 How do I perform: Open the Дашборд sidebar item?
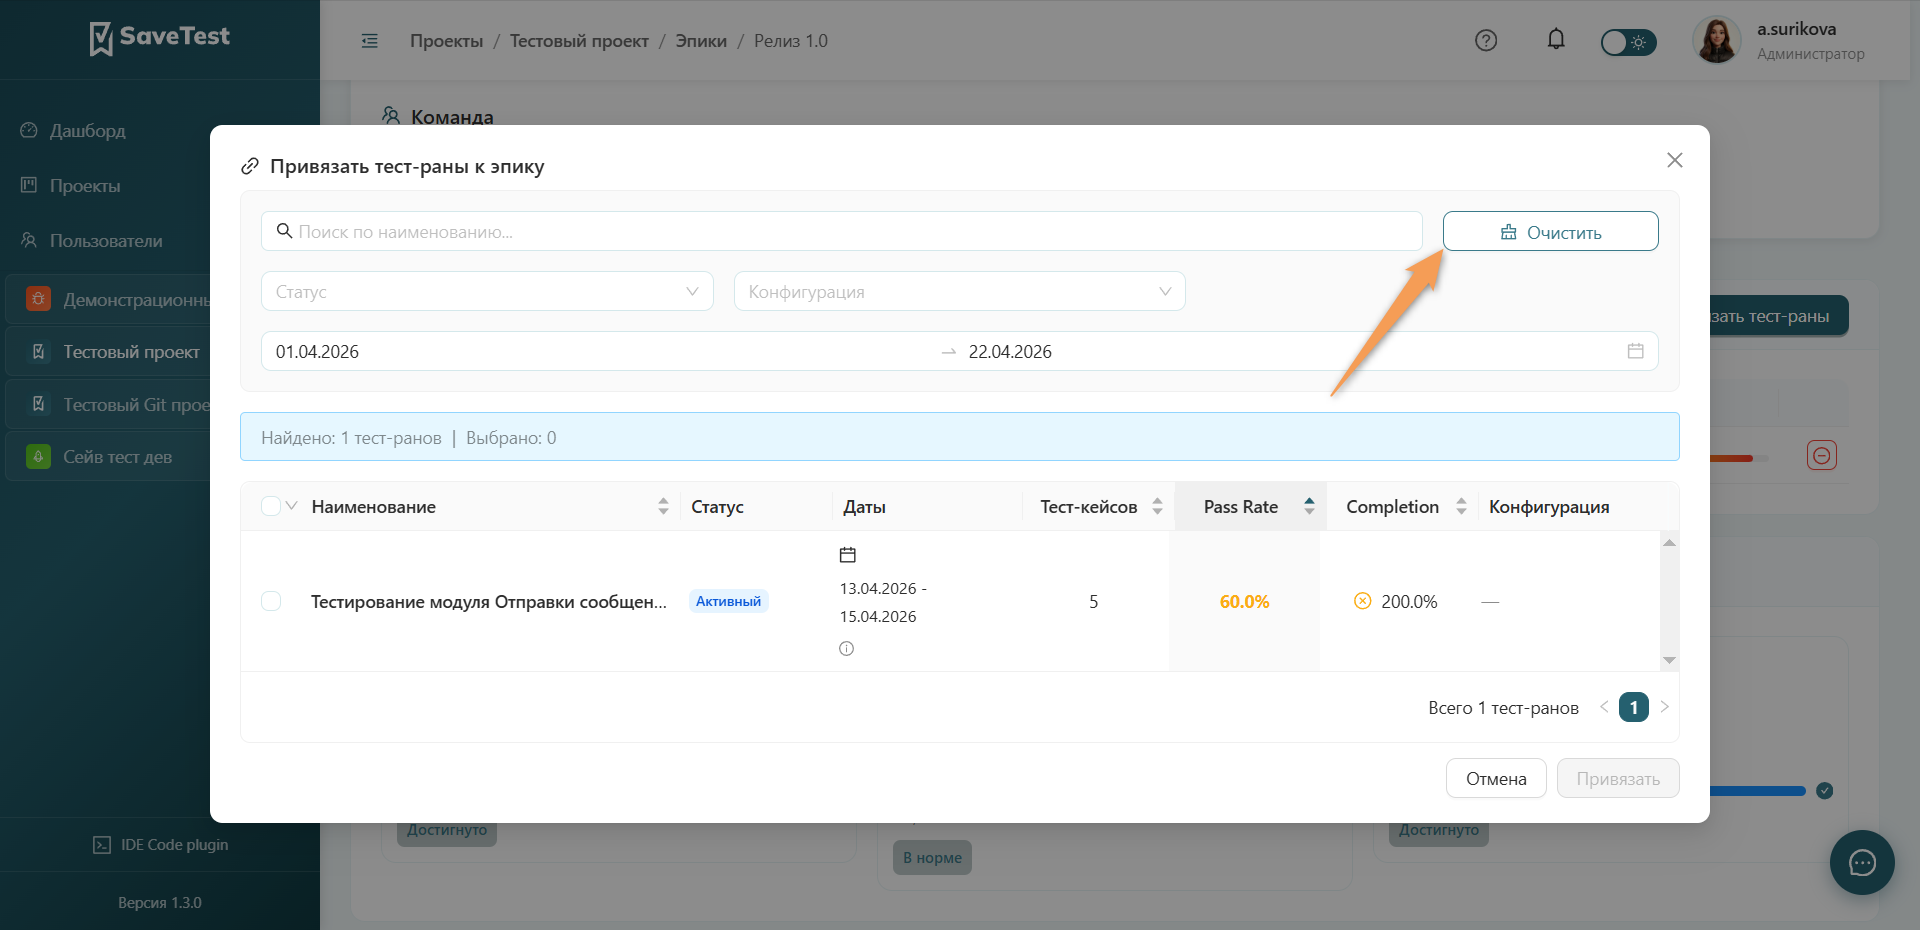tap(88, 131)
